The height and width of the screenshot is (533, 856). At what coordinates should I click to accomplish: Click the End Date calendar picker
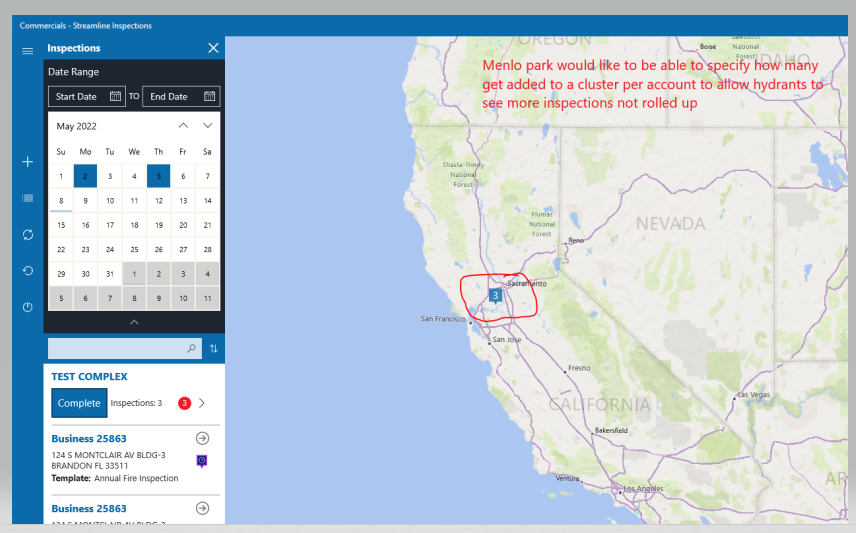[x=209, y=97]
